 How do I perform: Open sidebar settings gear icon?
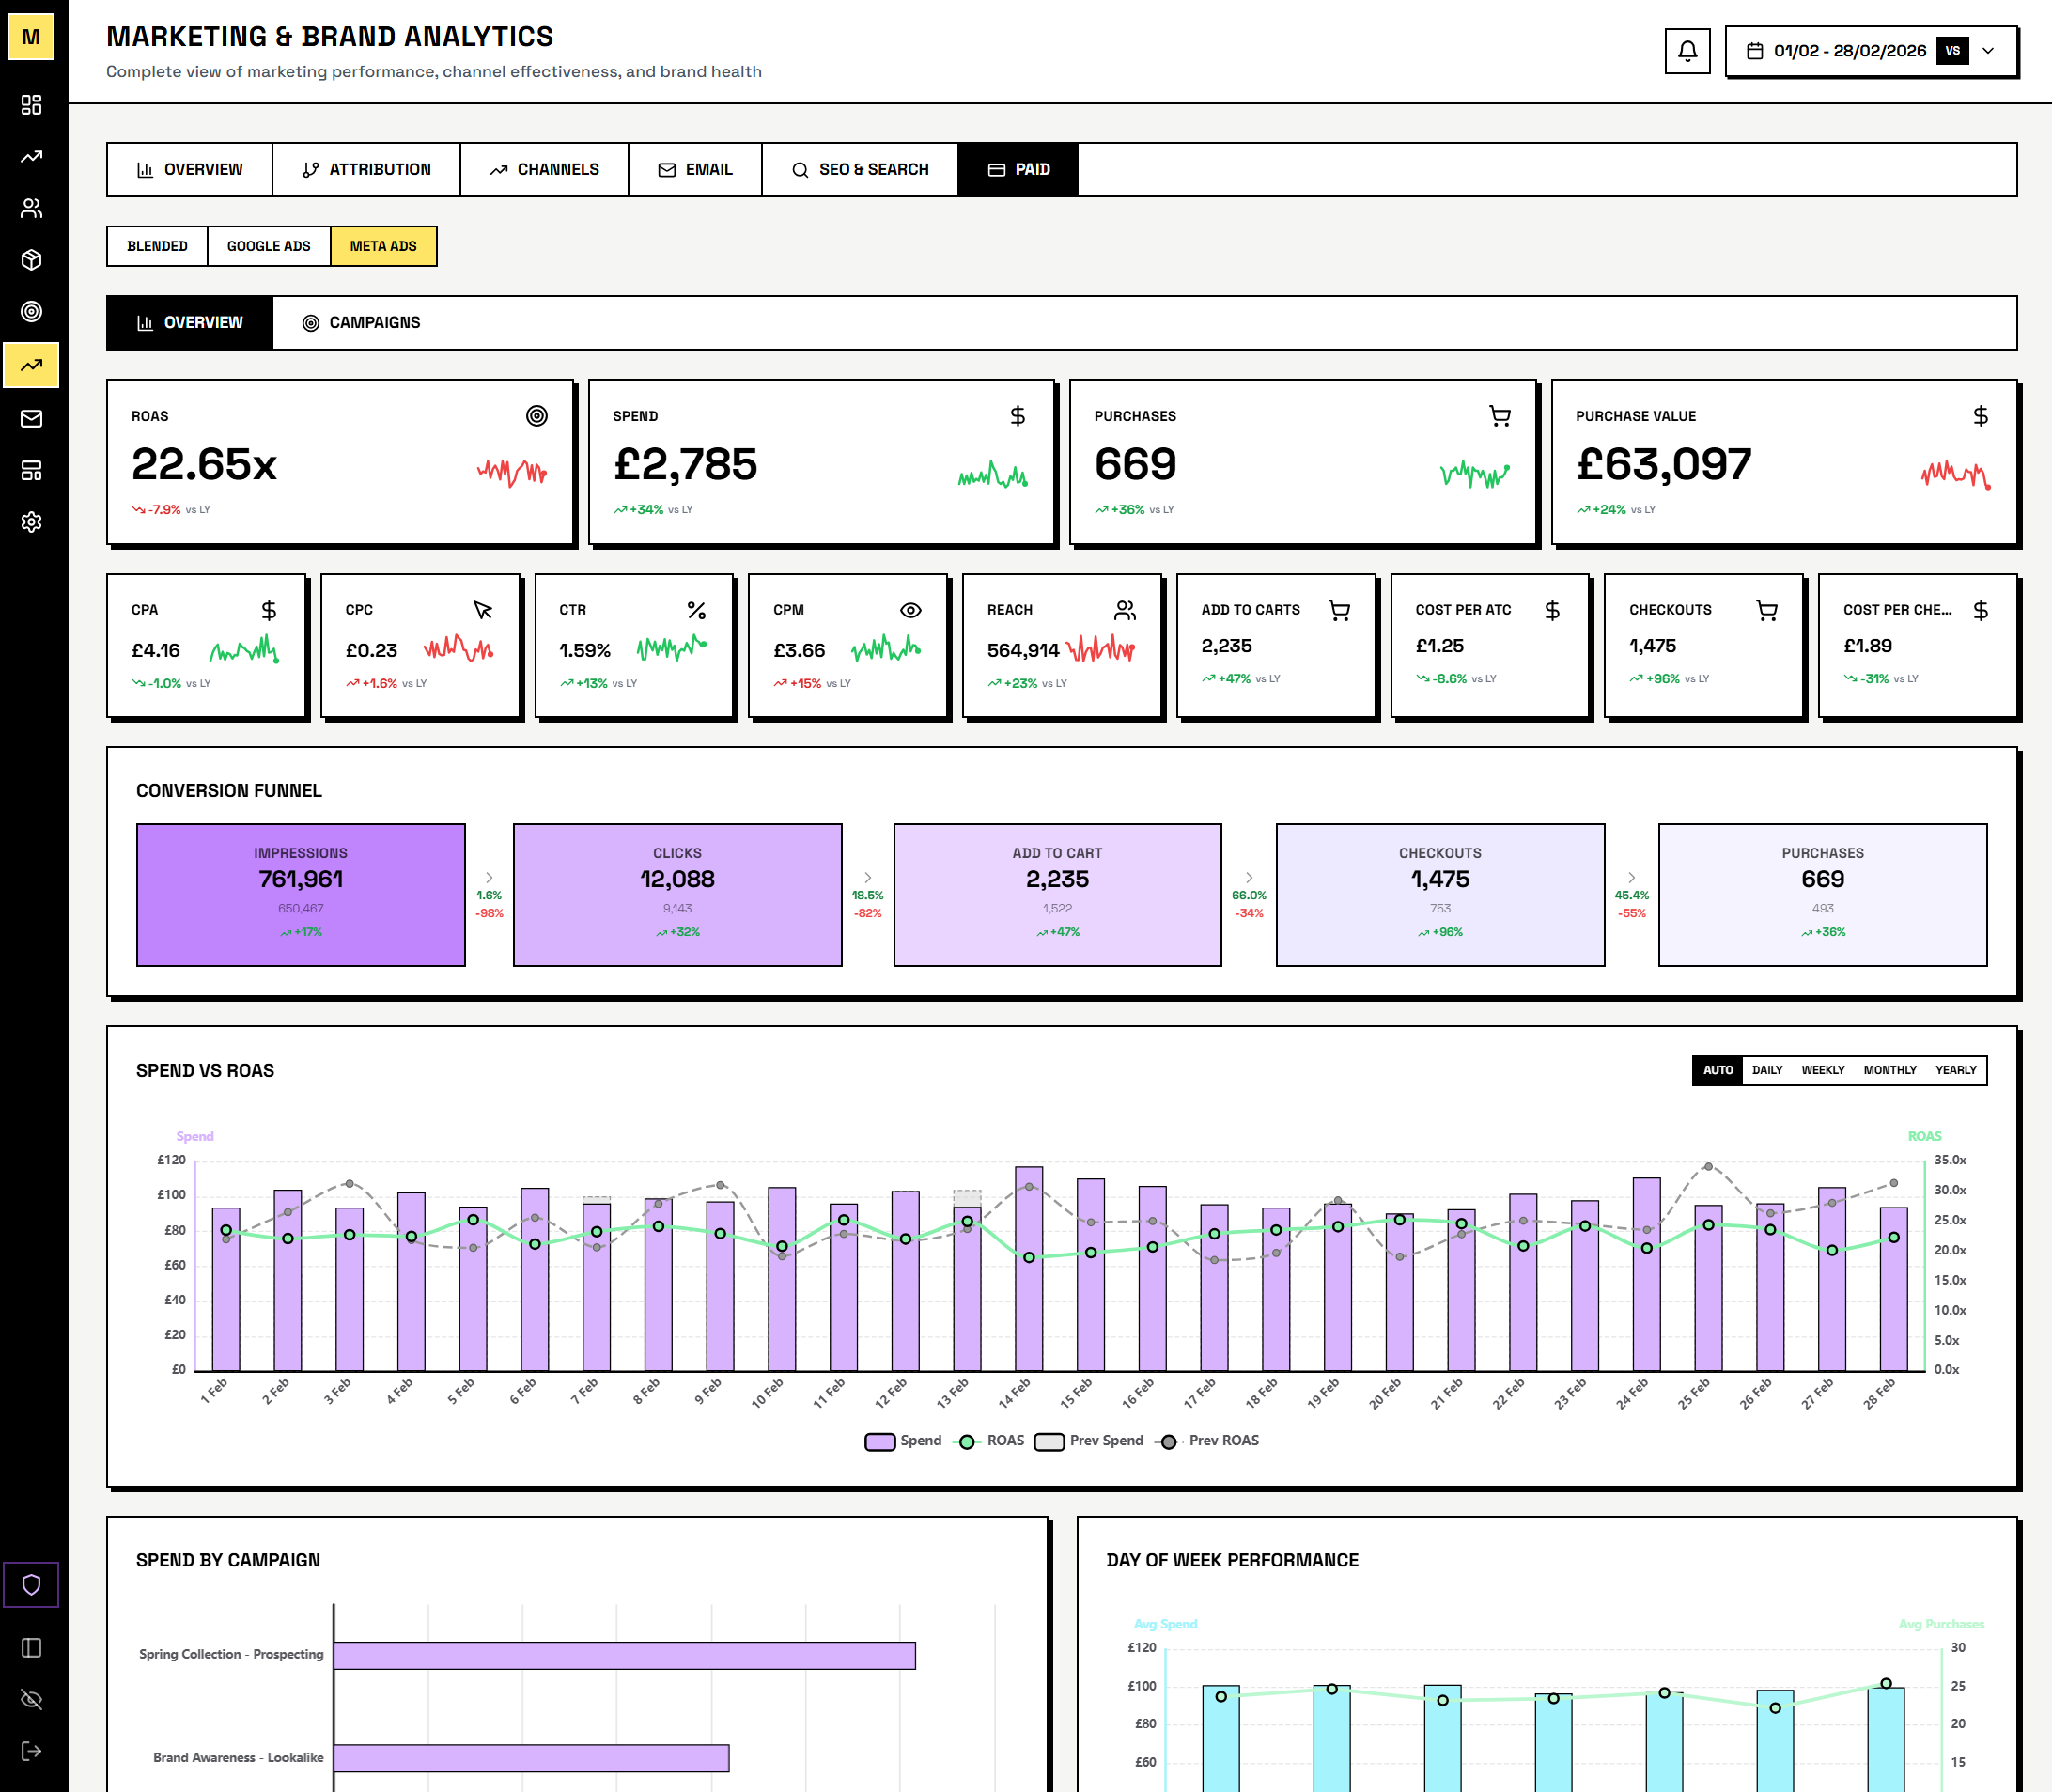[32, 522]
